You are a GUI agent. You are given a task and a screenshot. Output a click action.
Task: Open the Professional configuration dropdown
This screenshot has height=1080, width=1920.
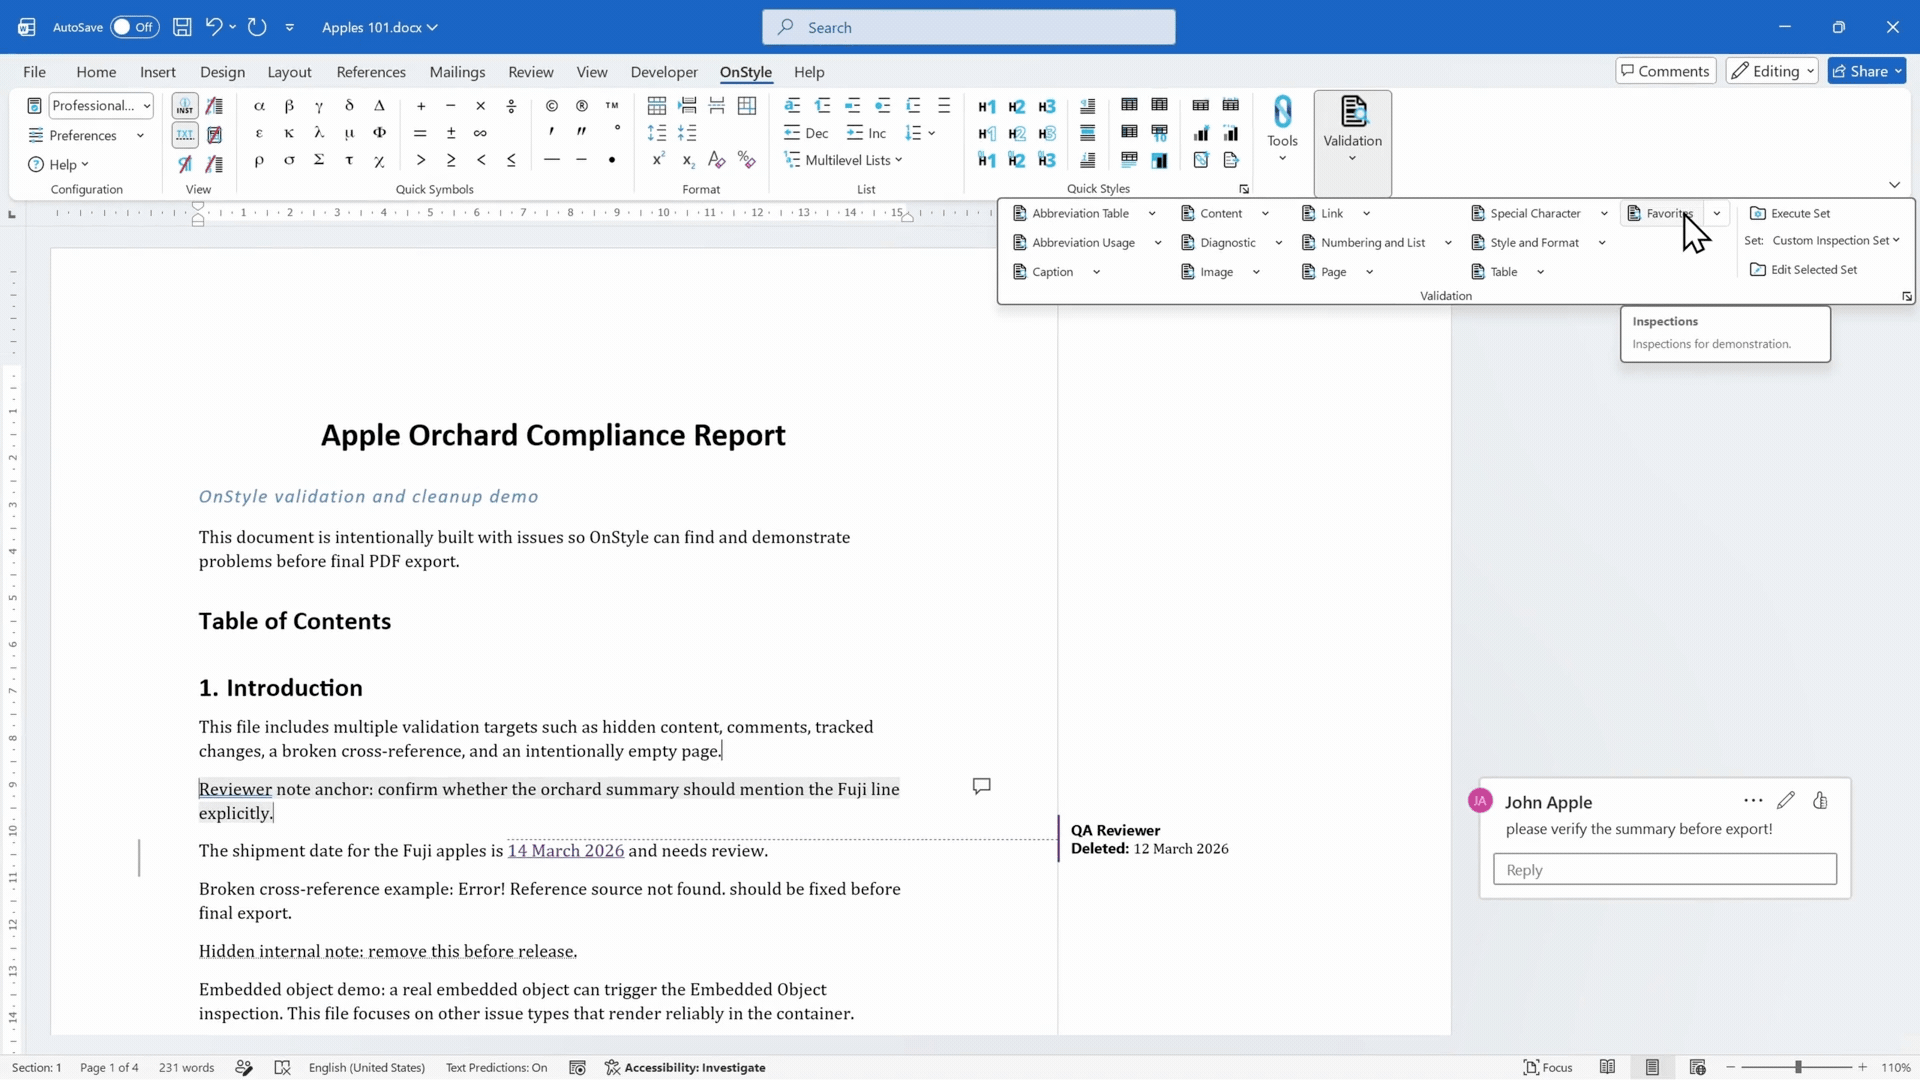pyautogui.click(x=146, y=106)
